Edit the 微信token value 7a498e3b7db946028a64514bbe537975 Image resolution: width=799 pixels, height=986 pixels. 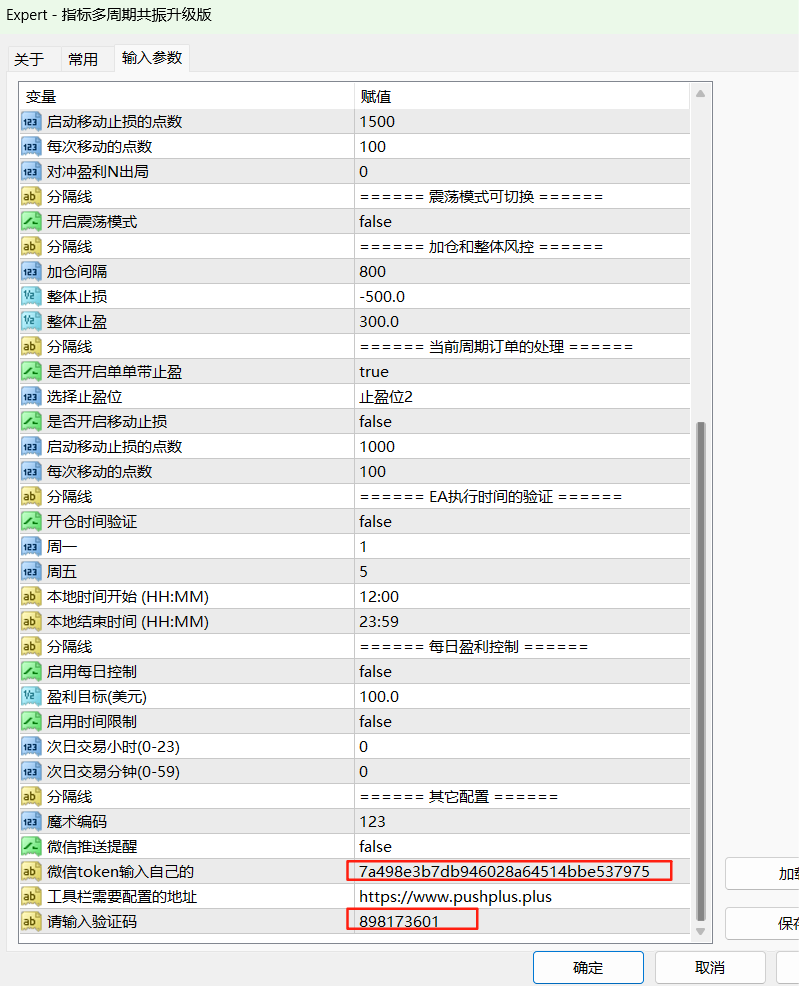(x=522, y=872)
